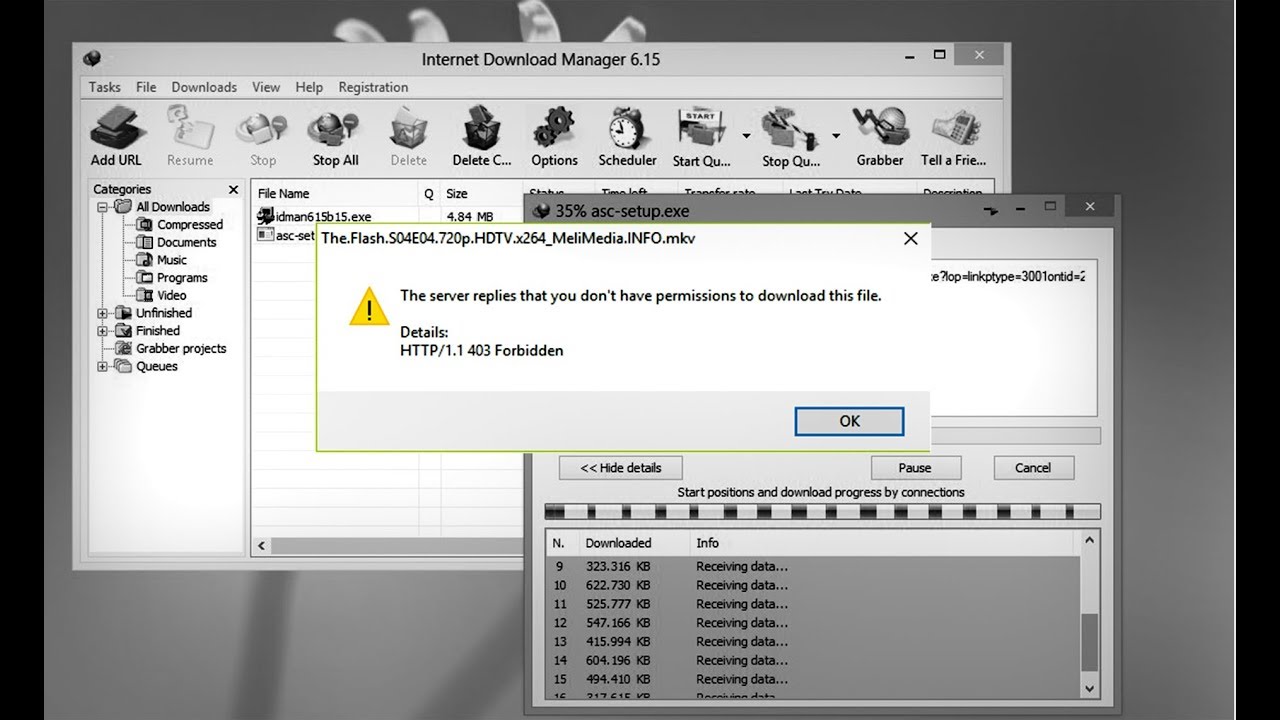Collapse the All Downloads tree node
Viewport: 1280px width, 720px height.
pyautogui.click(x=102, y=207)
